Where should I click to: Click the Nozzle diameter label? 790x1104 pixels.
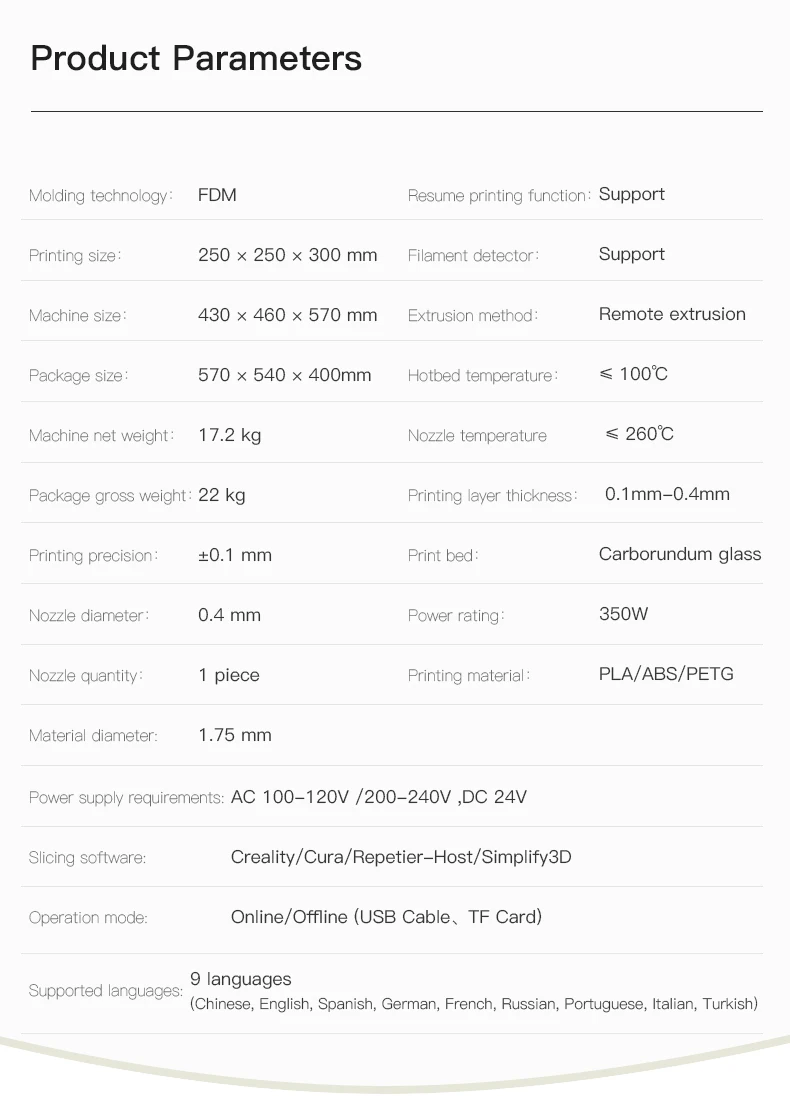click(88, 616)
